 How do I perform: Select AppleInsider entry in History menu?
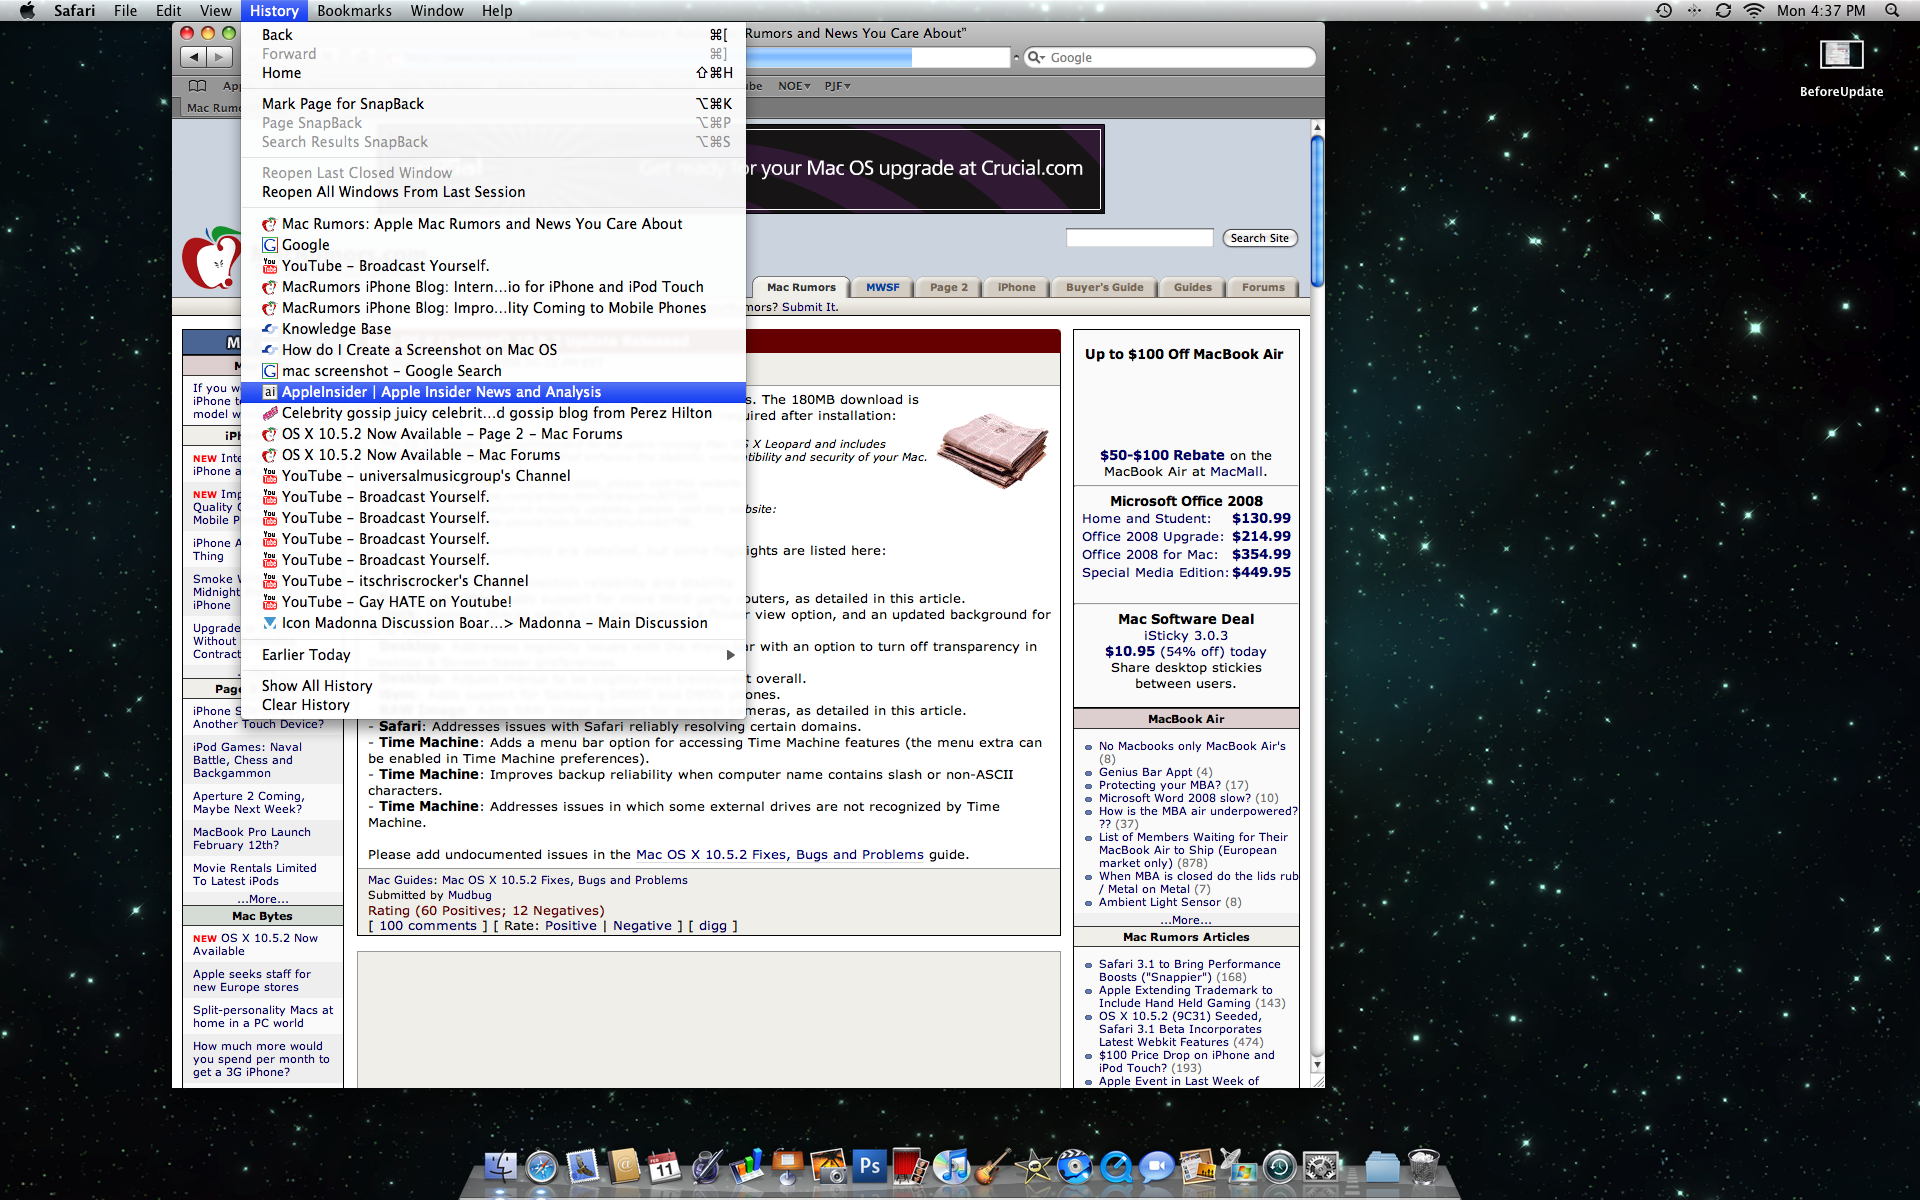[x=441, y=392]
